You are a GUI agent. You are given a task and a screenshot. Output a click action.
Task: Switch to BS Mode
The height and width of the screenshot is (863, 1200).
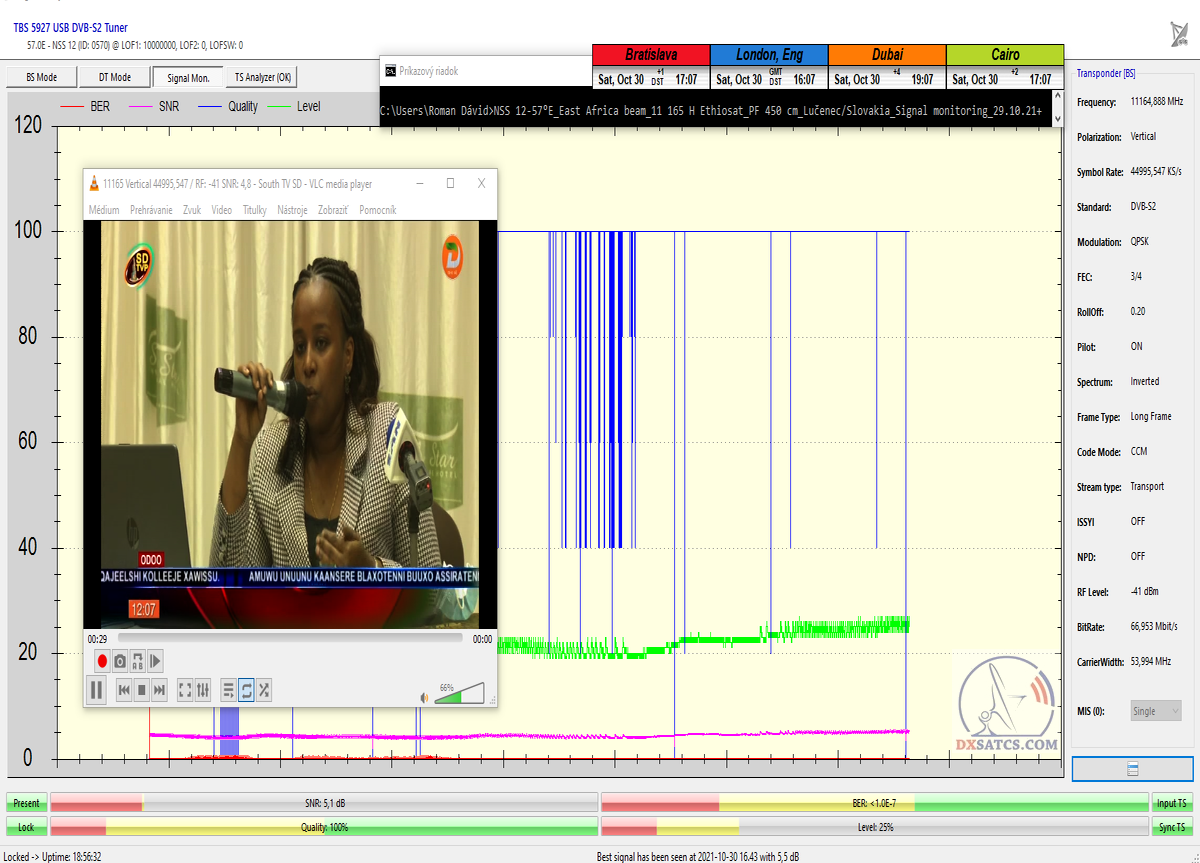click(x=41, y=77)
